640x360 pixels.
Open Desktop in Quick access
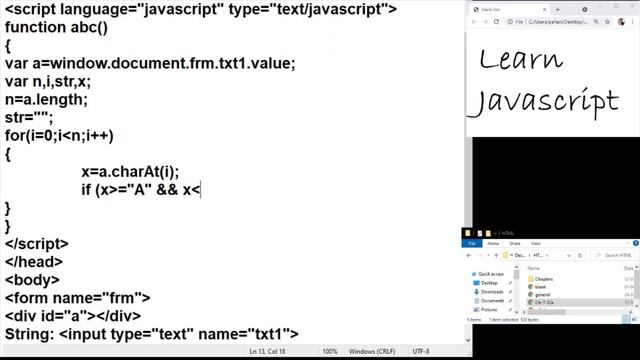(x=485, y=283)
